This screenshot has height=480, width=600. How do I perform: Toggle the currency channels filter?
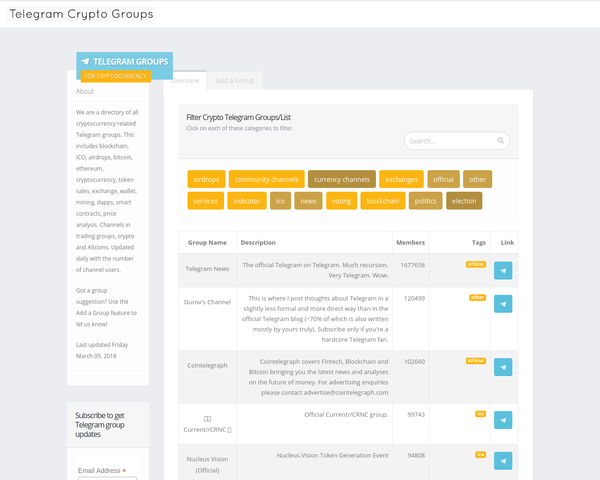341,180
